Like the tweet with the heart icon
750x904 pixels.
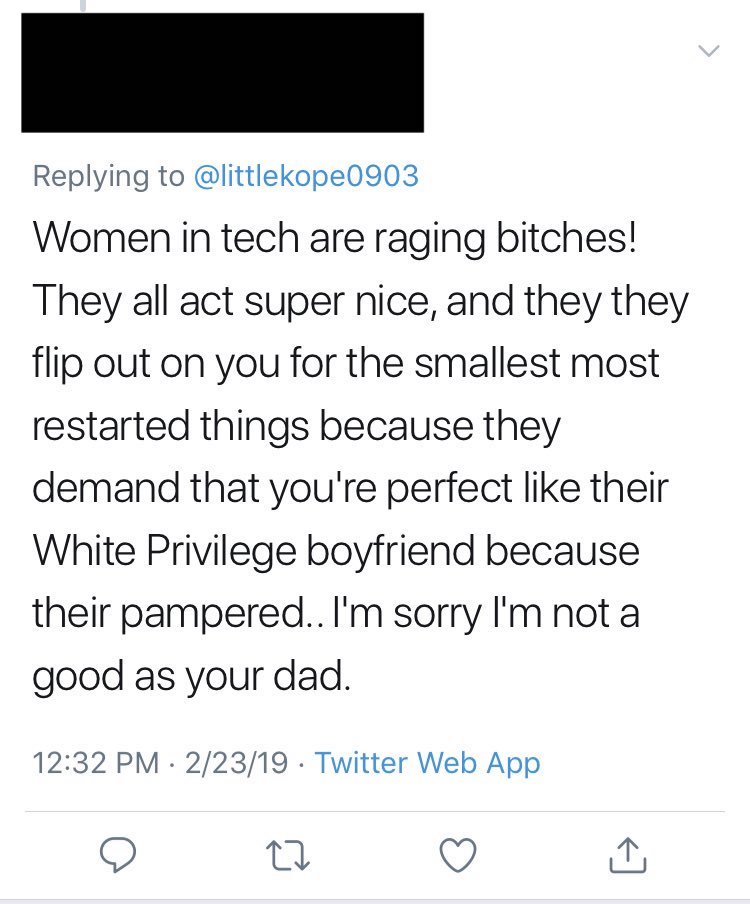click(458, 854)
